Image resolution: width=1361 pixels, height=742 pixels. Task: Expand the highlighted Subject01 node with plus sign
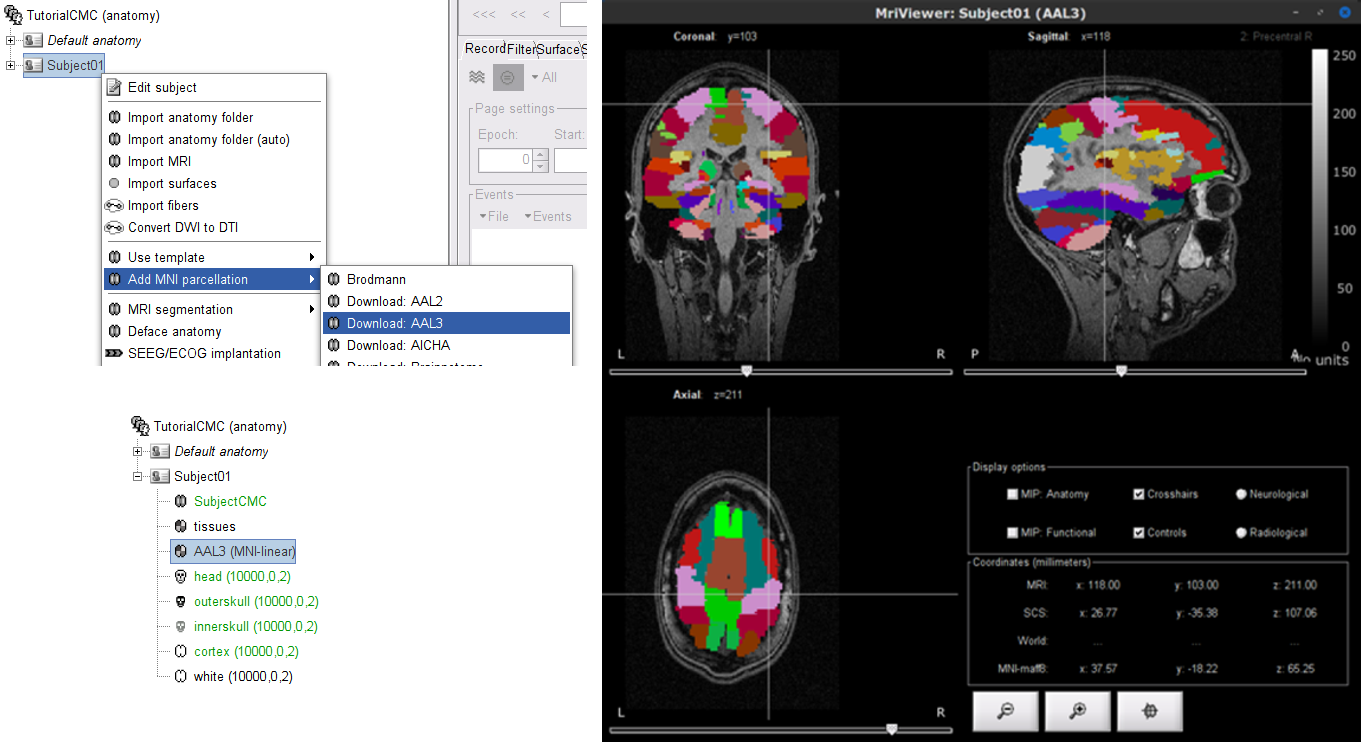[x=11, y=65]
